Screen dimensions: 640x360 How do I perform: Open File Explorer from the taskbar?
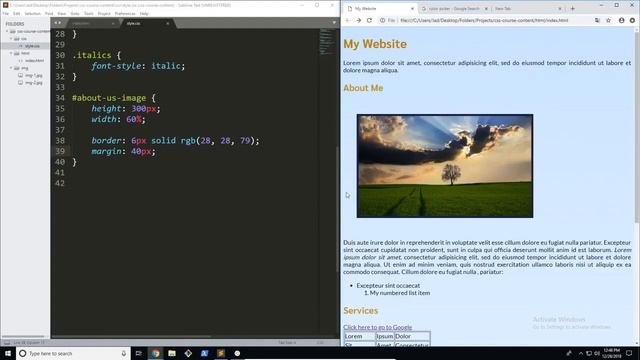[x=172, y=353]
